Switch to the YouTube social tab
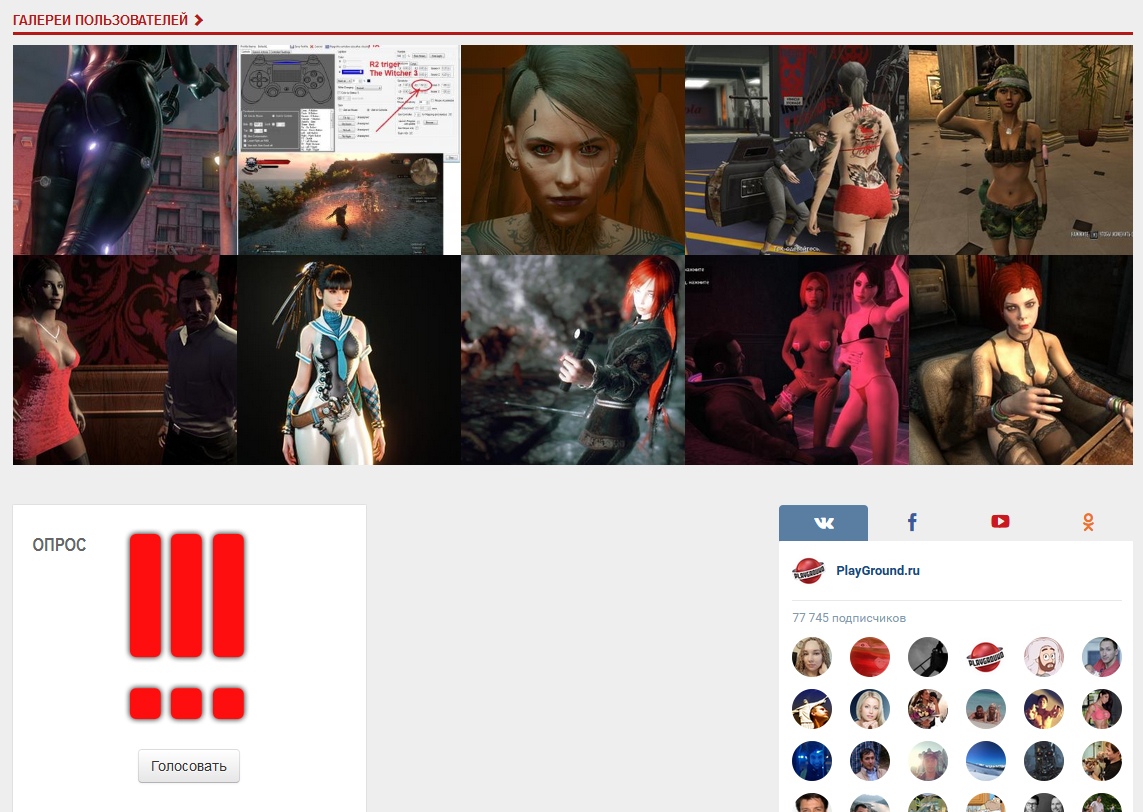 (x=1000, y=523)
